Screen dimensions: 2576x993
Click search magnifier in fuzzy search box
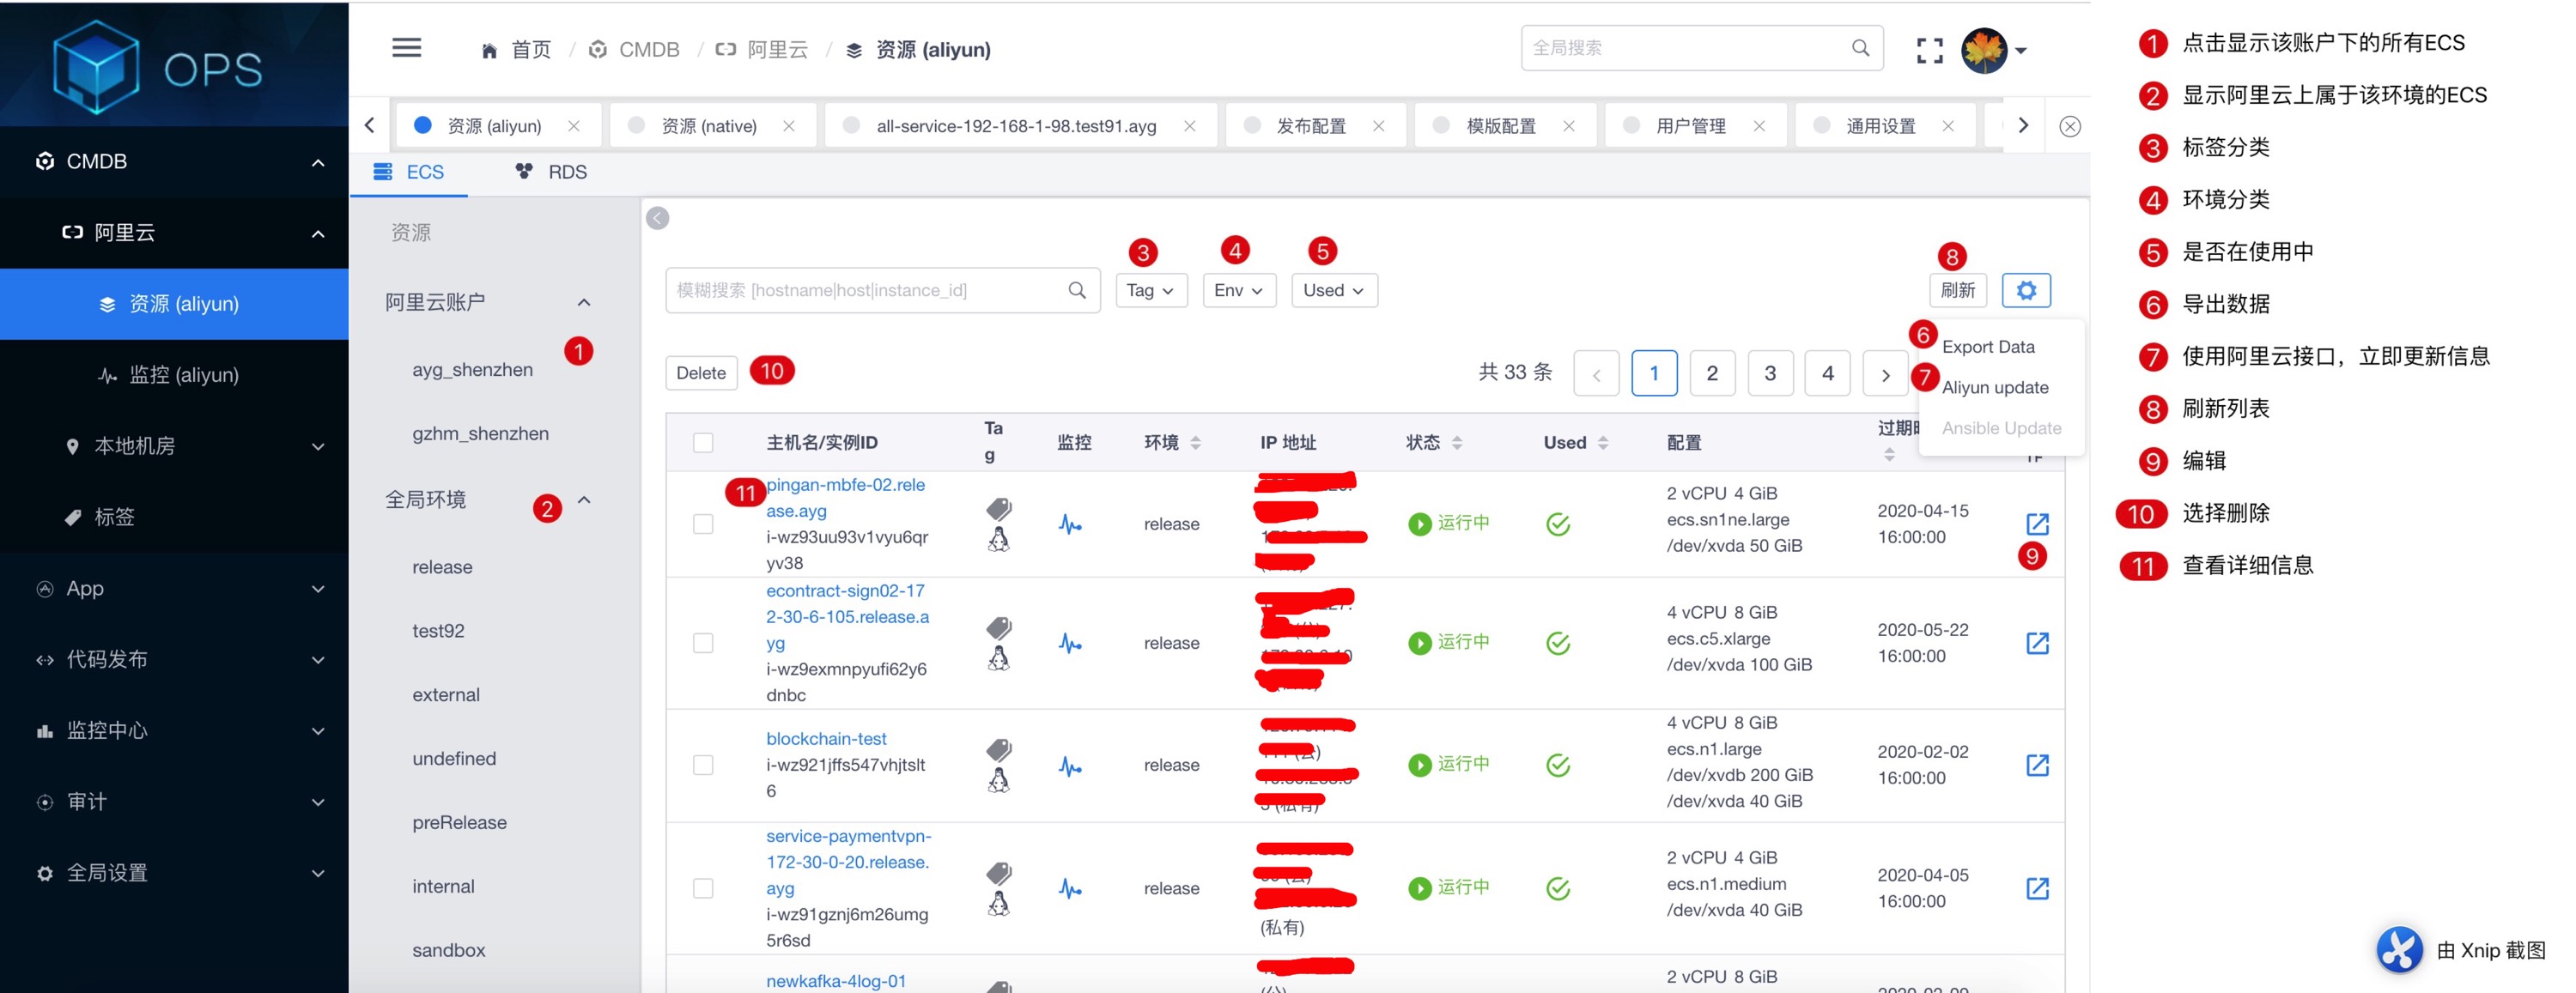coord(1076,290)
